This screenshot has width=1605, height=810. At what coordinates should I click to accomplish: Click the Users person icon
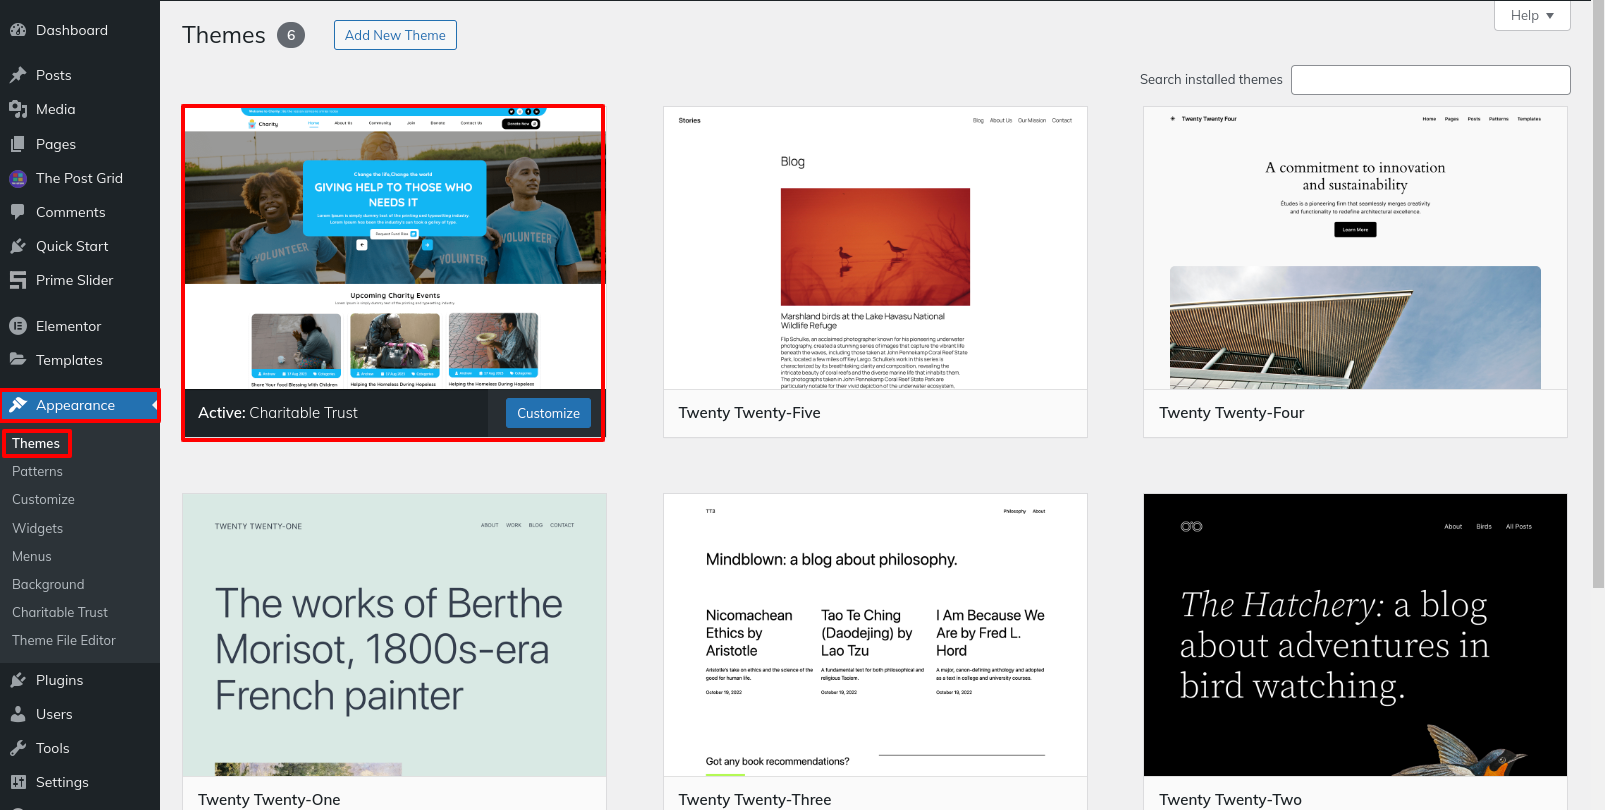coord(18,714)
